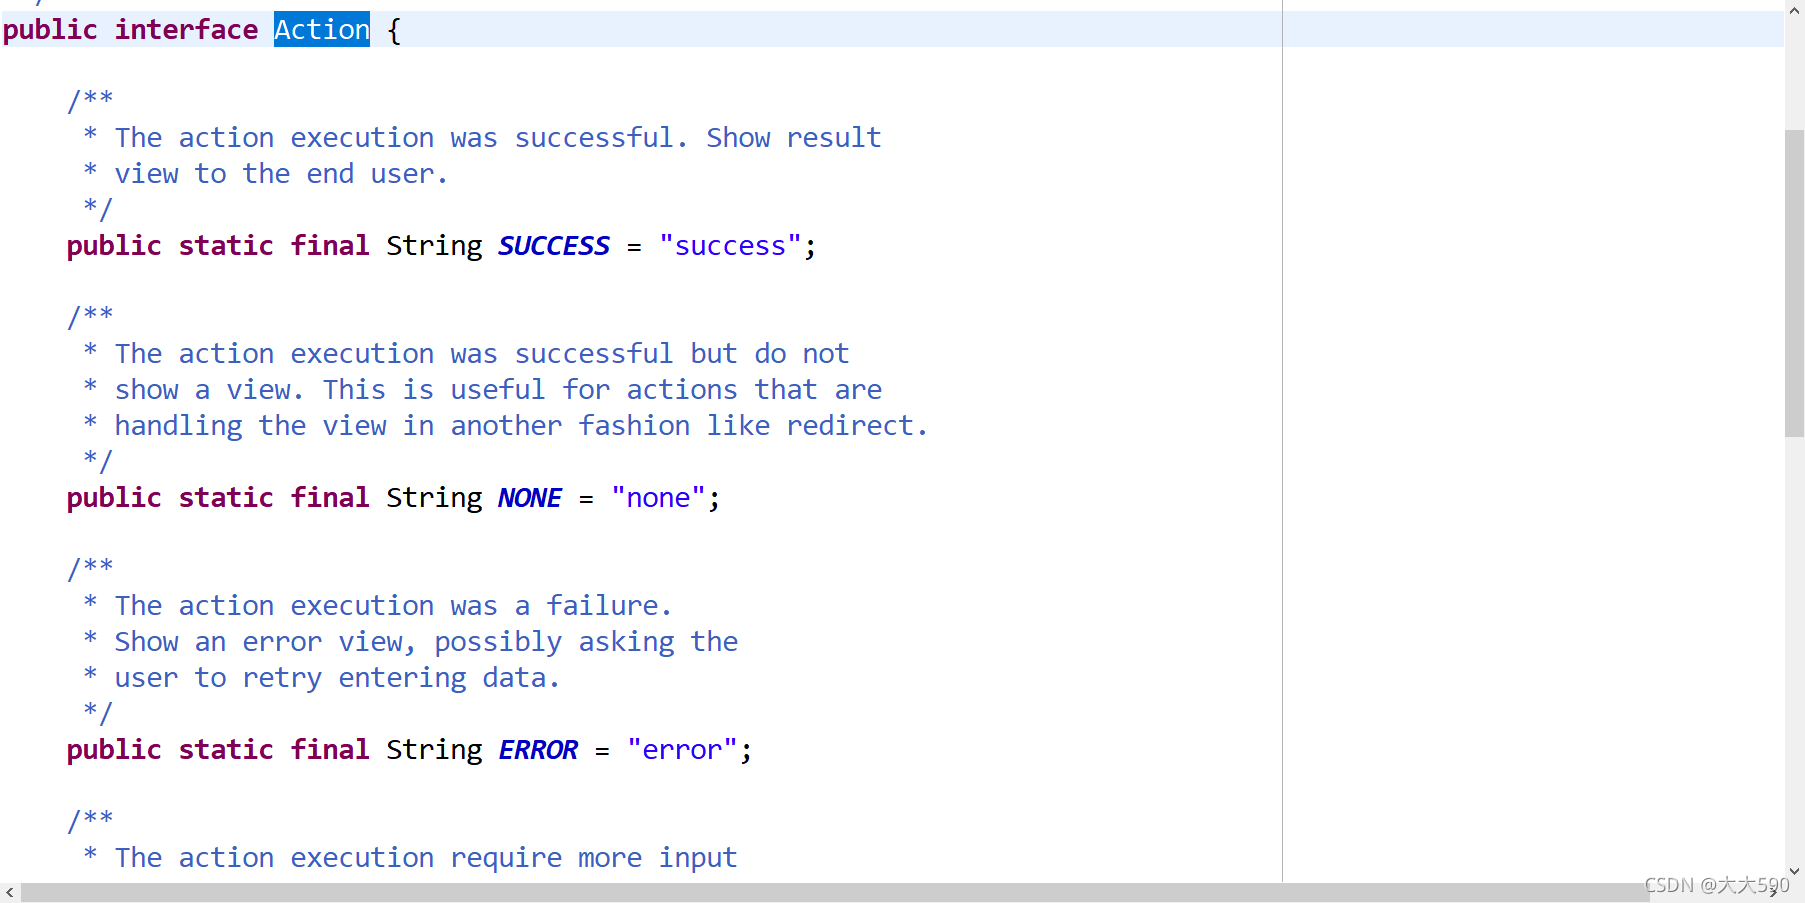Click the highlighted Action interface name
This screenshot has height=903, width=1805.
point(322,30)
